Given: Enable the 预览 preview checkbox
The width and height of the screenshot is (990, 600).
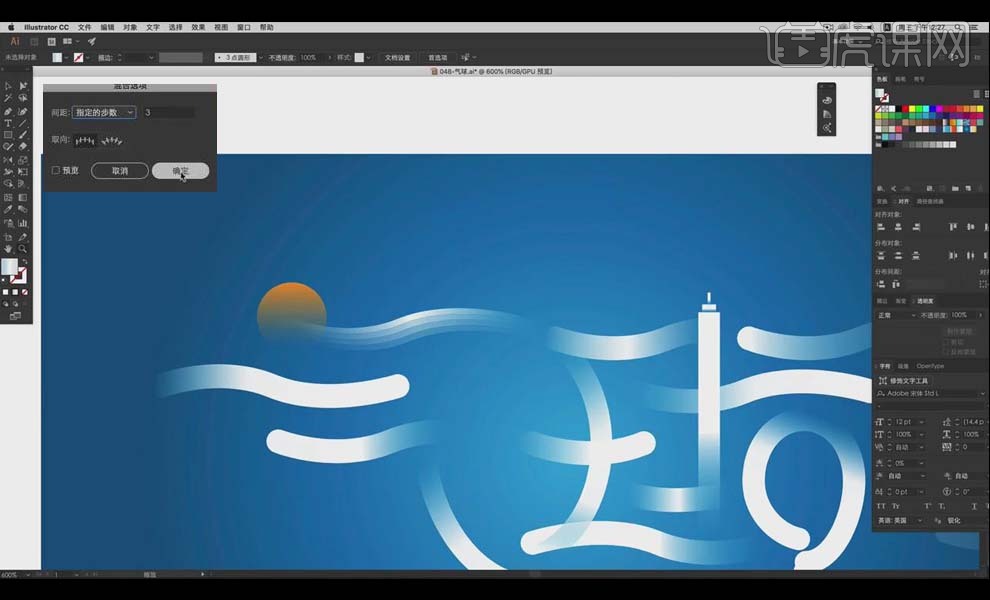Looking at the screenshot, I should point(56,171).
